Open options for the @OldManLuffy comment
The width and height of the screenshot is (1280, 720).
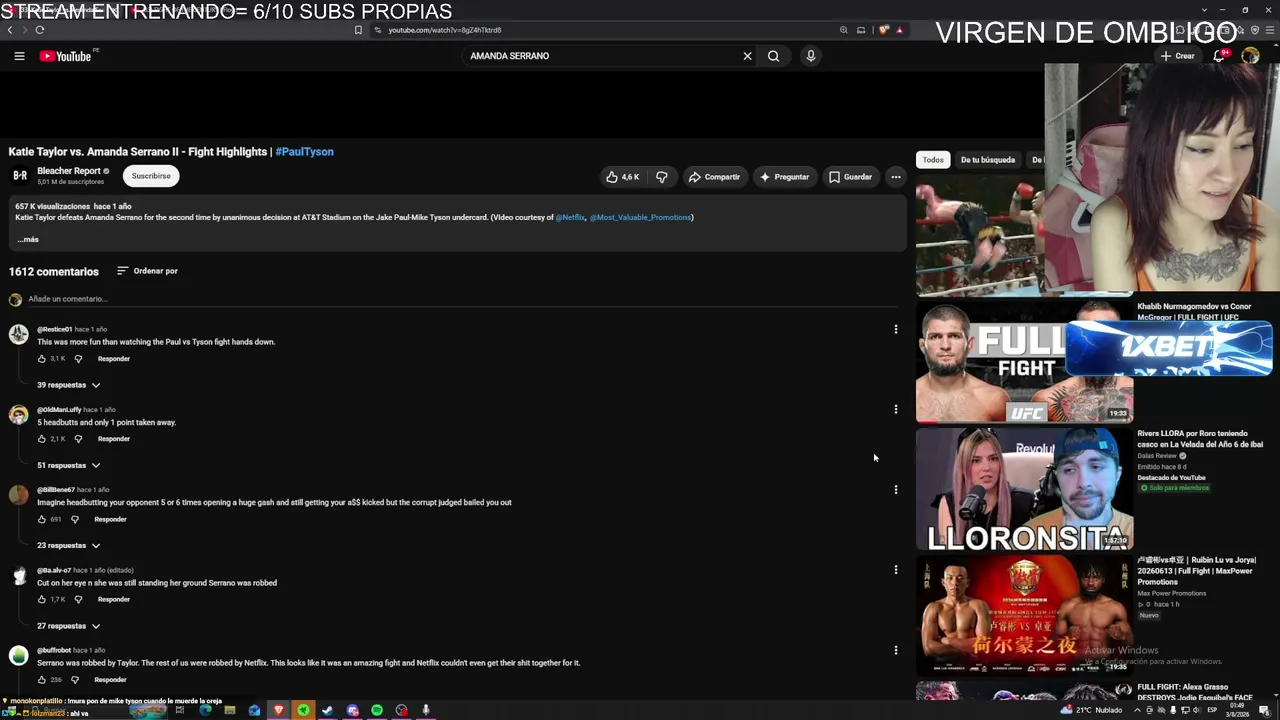896,409
